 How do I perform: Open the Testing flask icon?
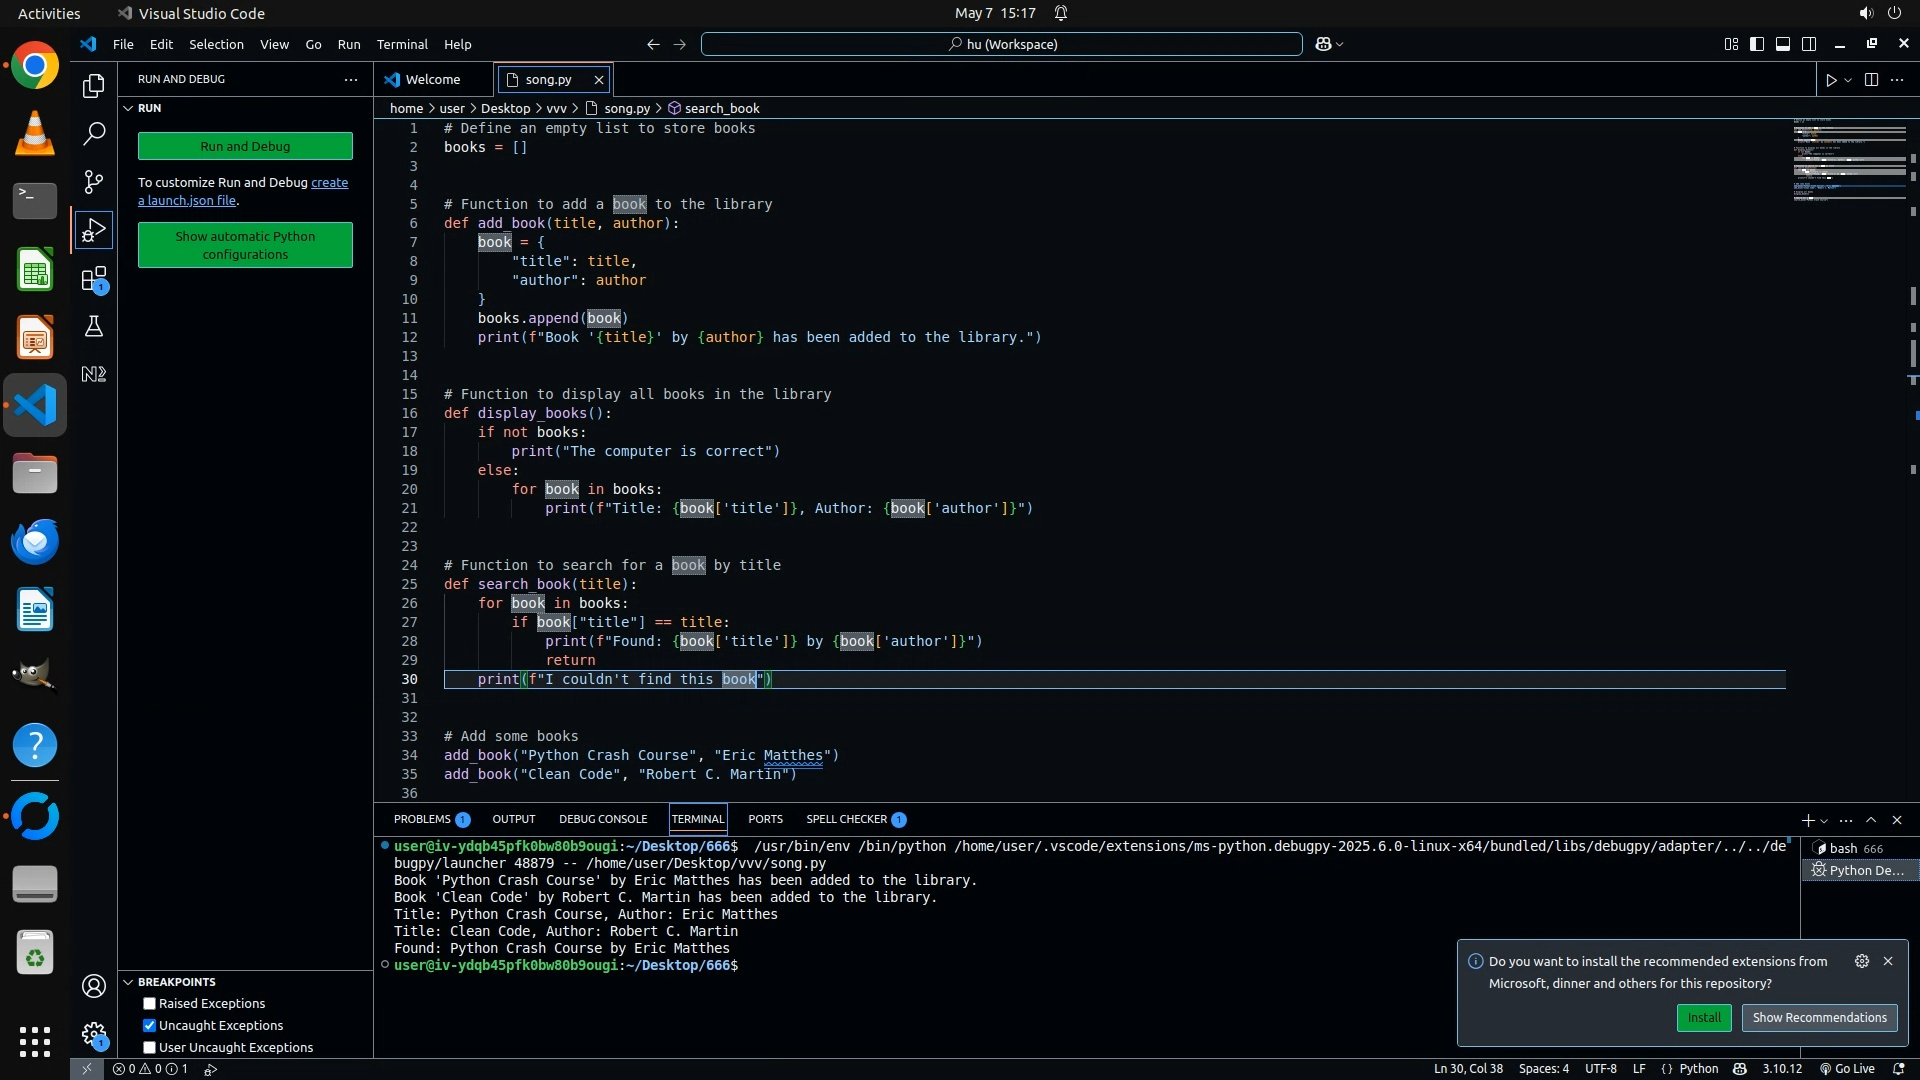[x=94, y=327]
